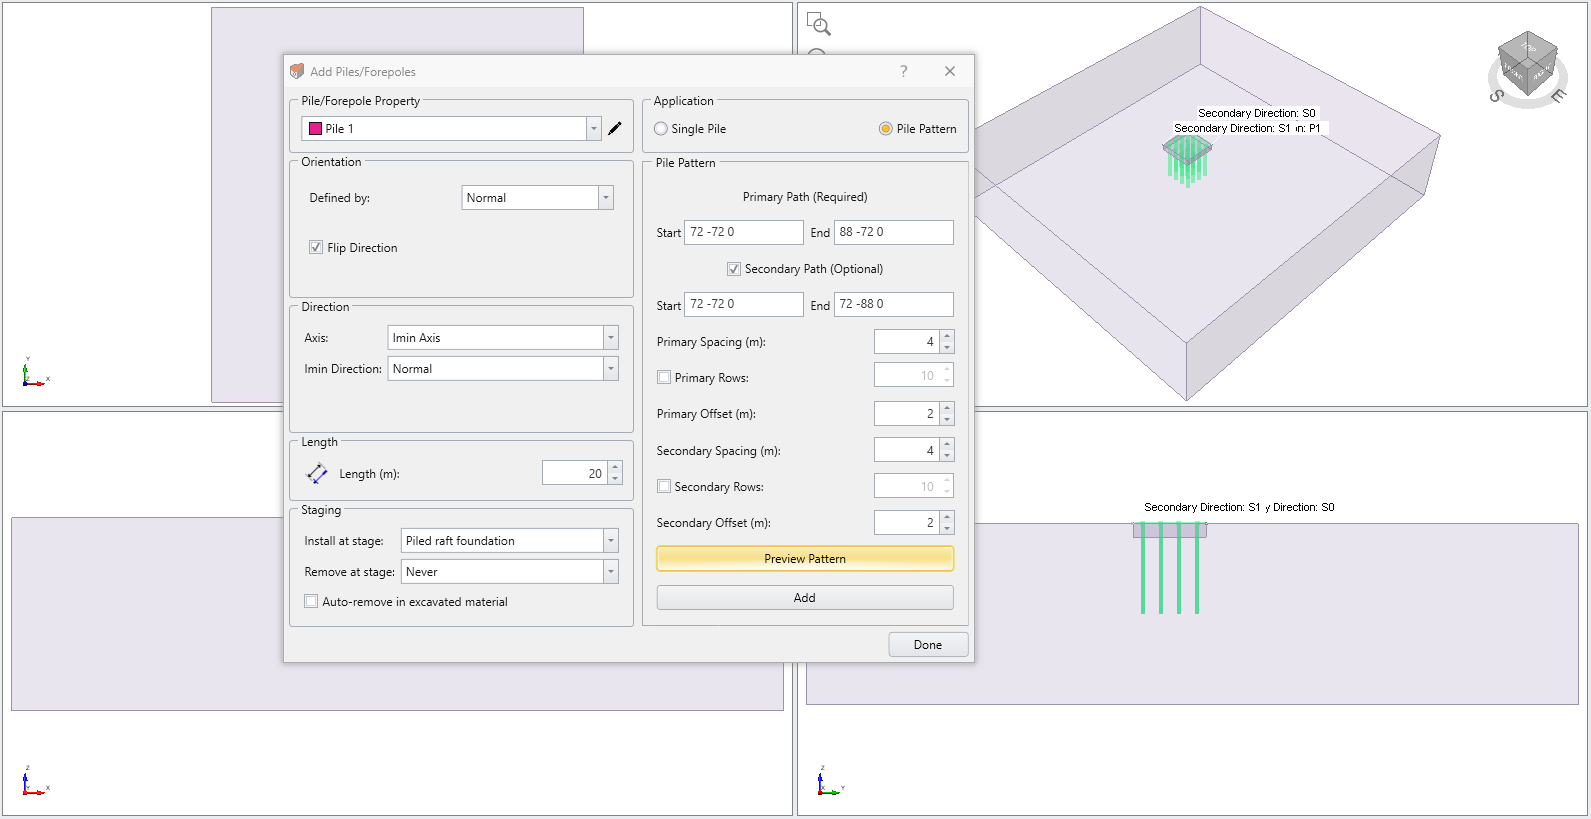Click the Primary Spacing value field

tap(907, 342)
